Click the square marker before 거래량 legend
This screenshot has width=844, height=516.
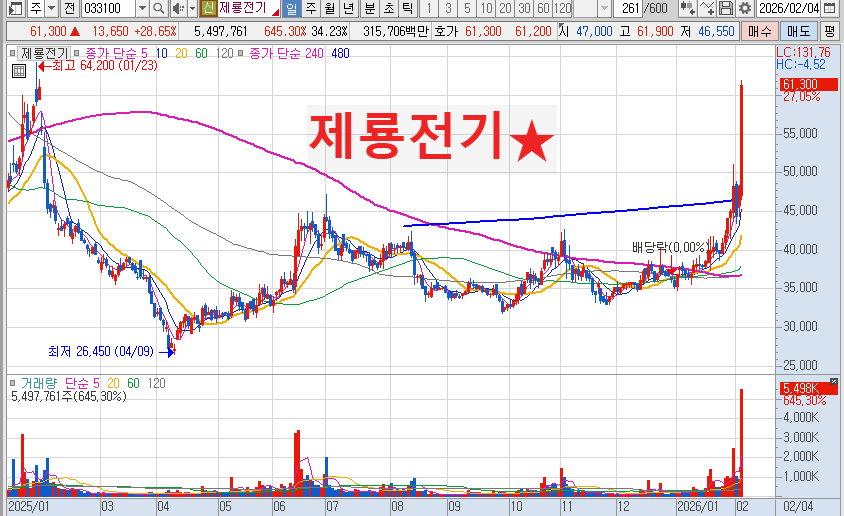click(12, 383)
